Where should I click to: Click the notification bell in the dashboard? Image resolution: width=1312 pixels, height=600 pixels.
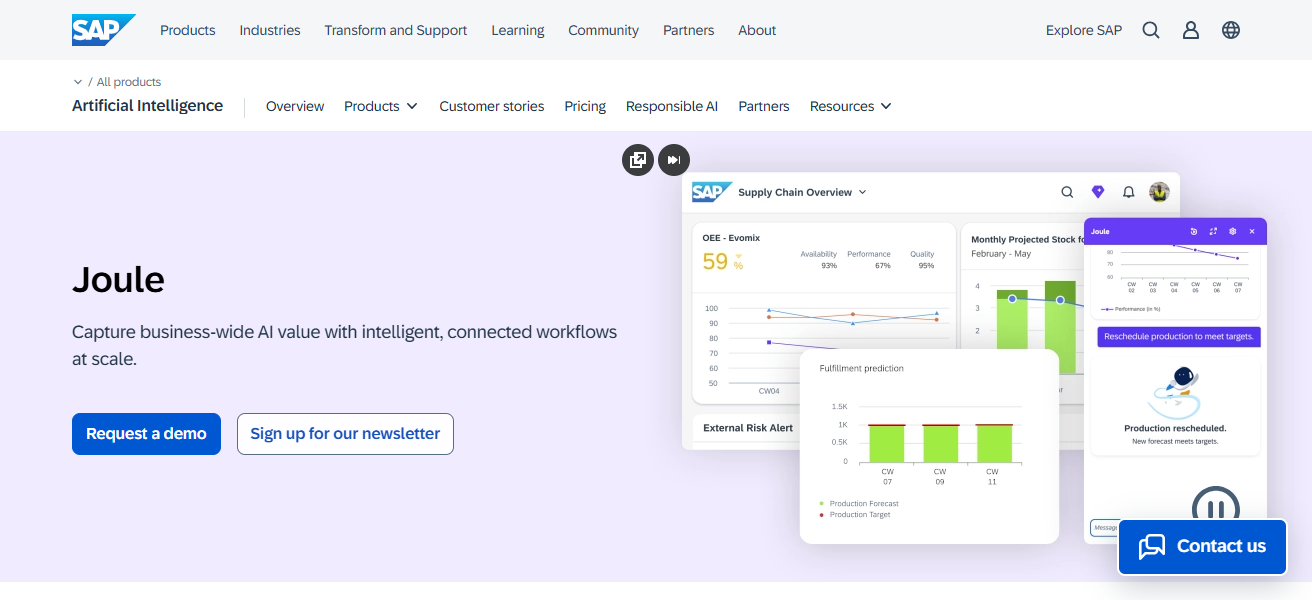(x=1128, y=192)
